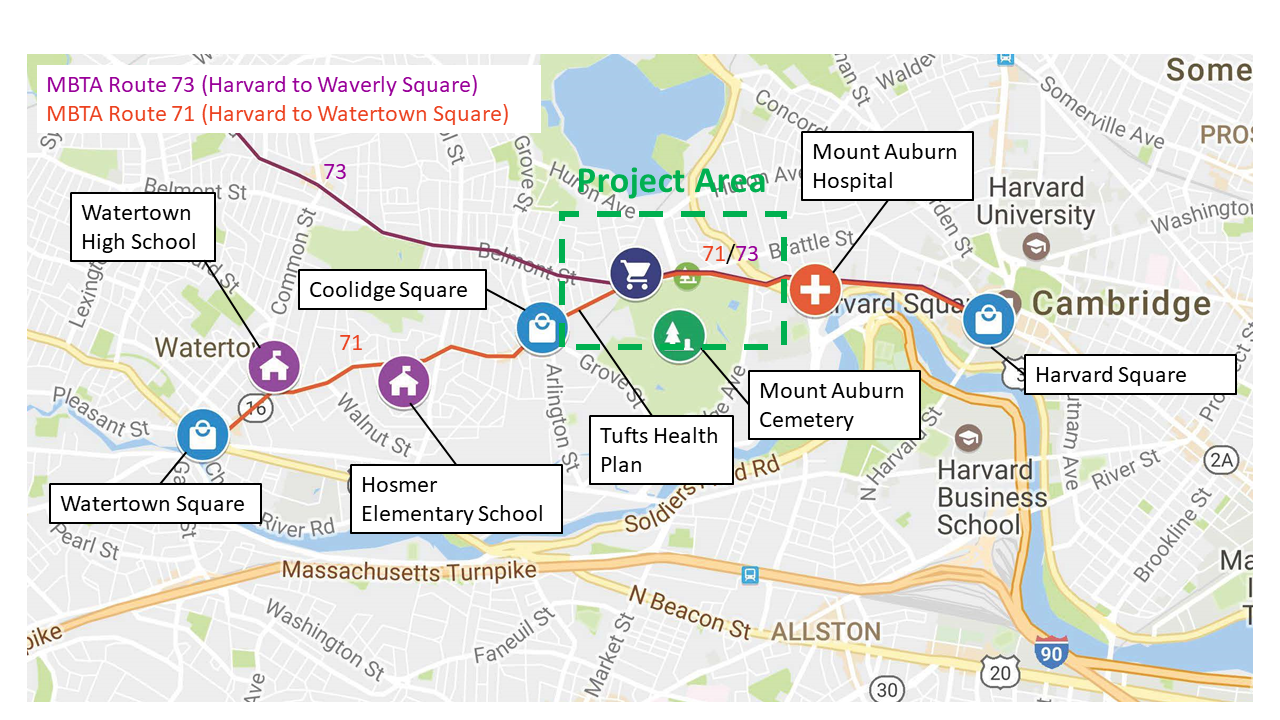Click the Mount Auburn Cemetery tree marker

click(679, 335)
